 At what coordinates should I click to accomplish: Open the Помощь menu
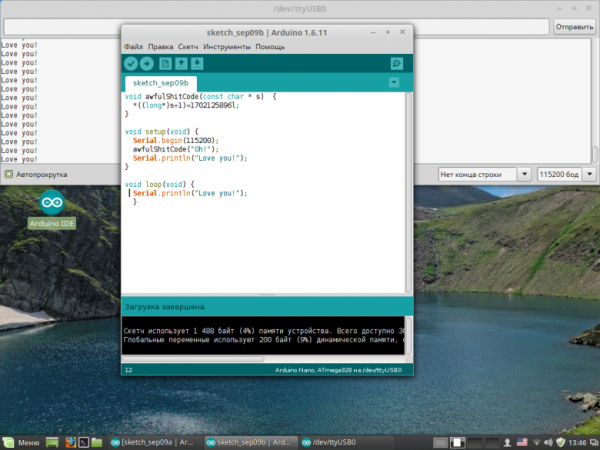(x=270, y=47)
